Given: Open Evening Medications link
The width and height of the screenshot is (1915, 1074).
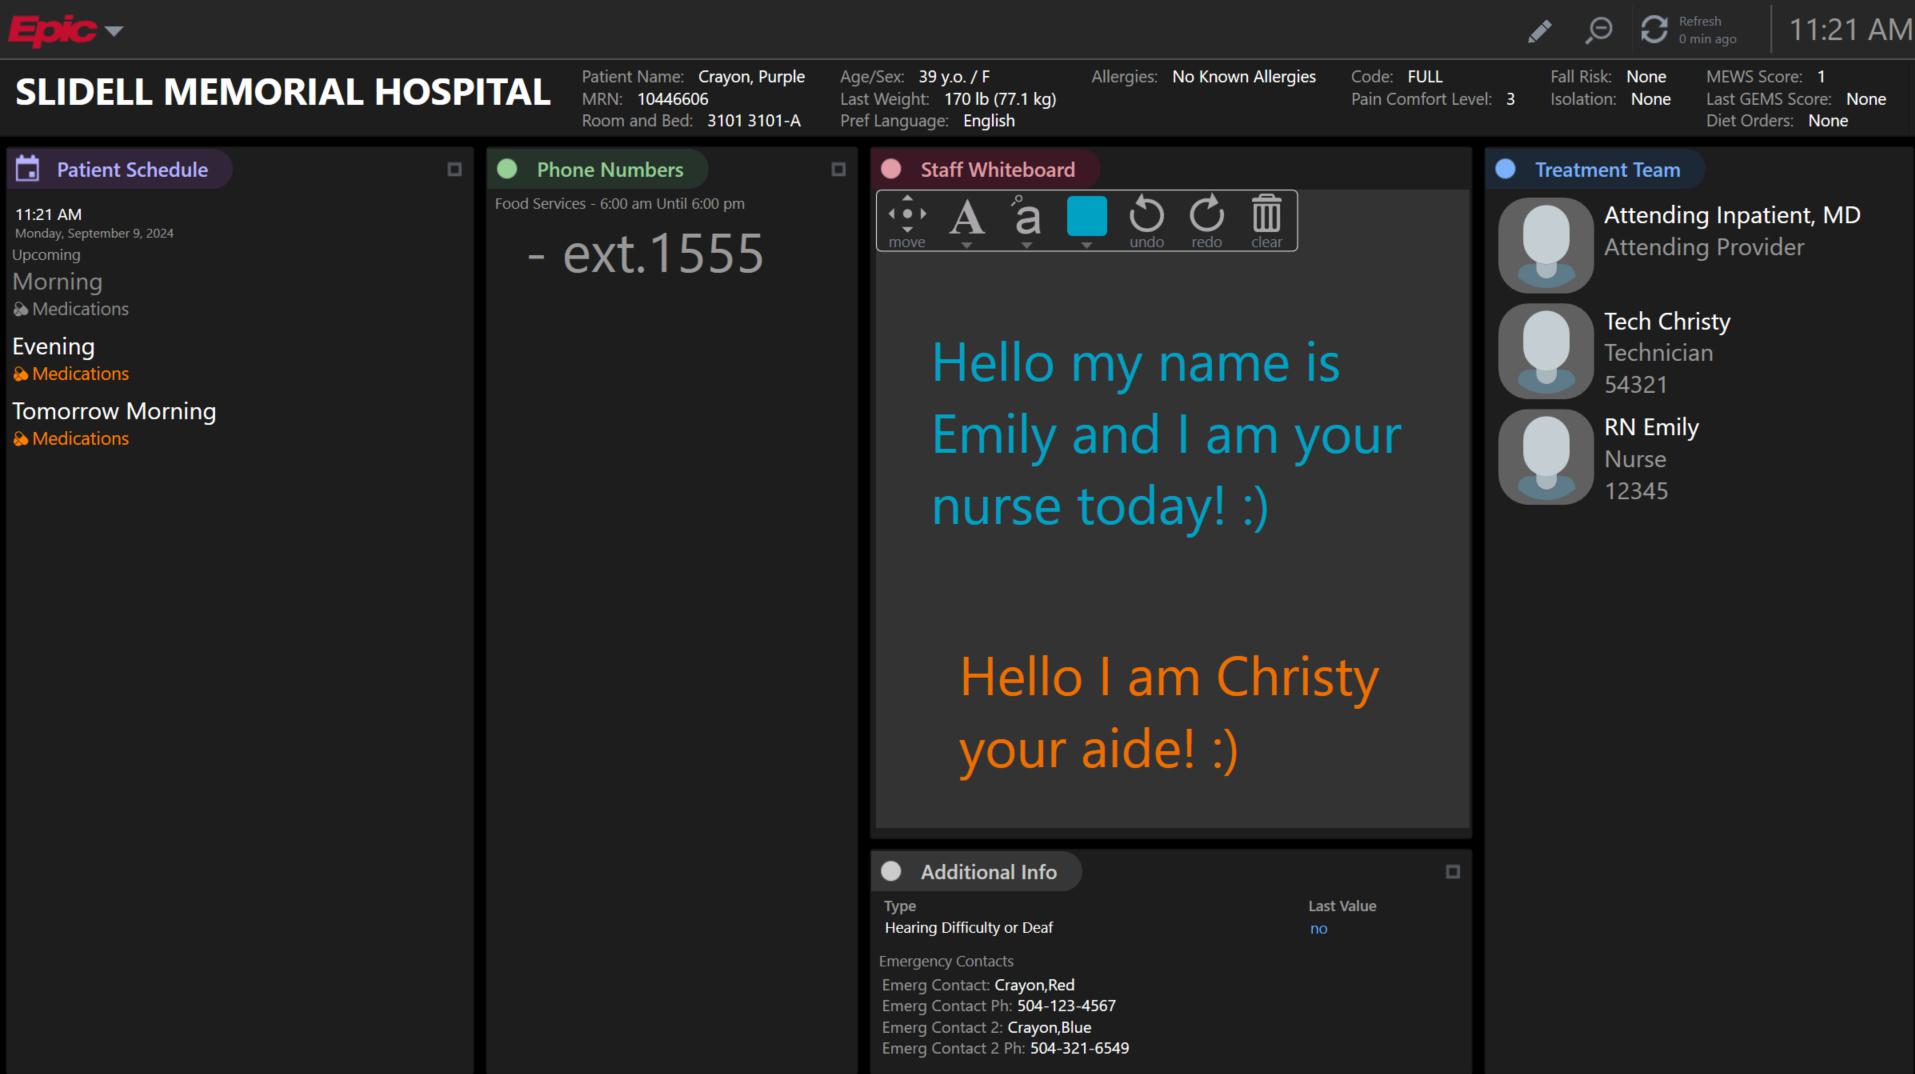Looking at the screenshot, I should (x=80, y=374).
